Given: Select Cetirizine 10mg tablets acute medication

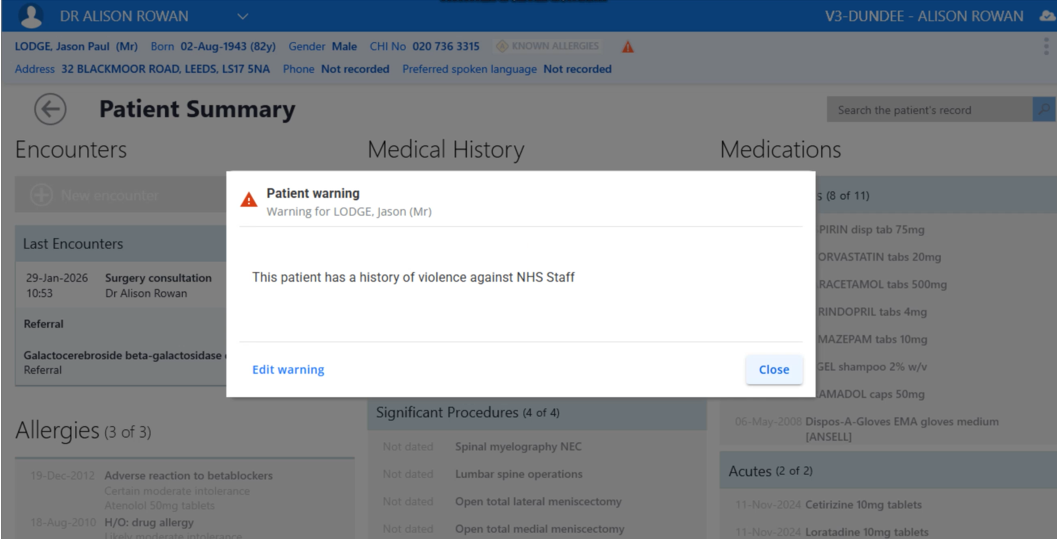Looking at the screenshot, I should pos(864,505).
